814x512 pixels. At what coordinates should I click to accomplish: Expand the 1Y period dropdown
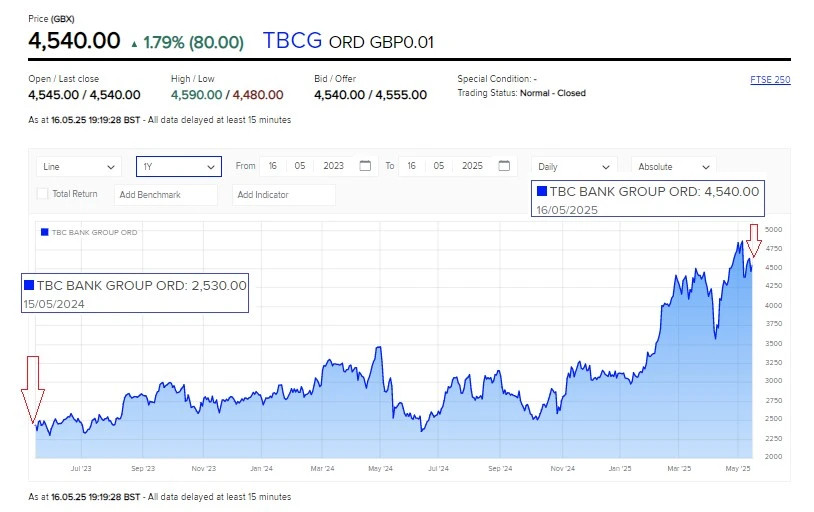pyautogui.click(x=179, y=167)
